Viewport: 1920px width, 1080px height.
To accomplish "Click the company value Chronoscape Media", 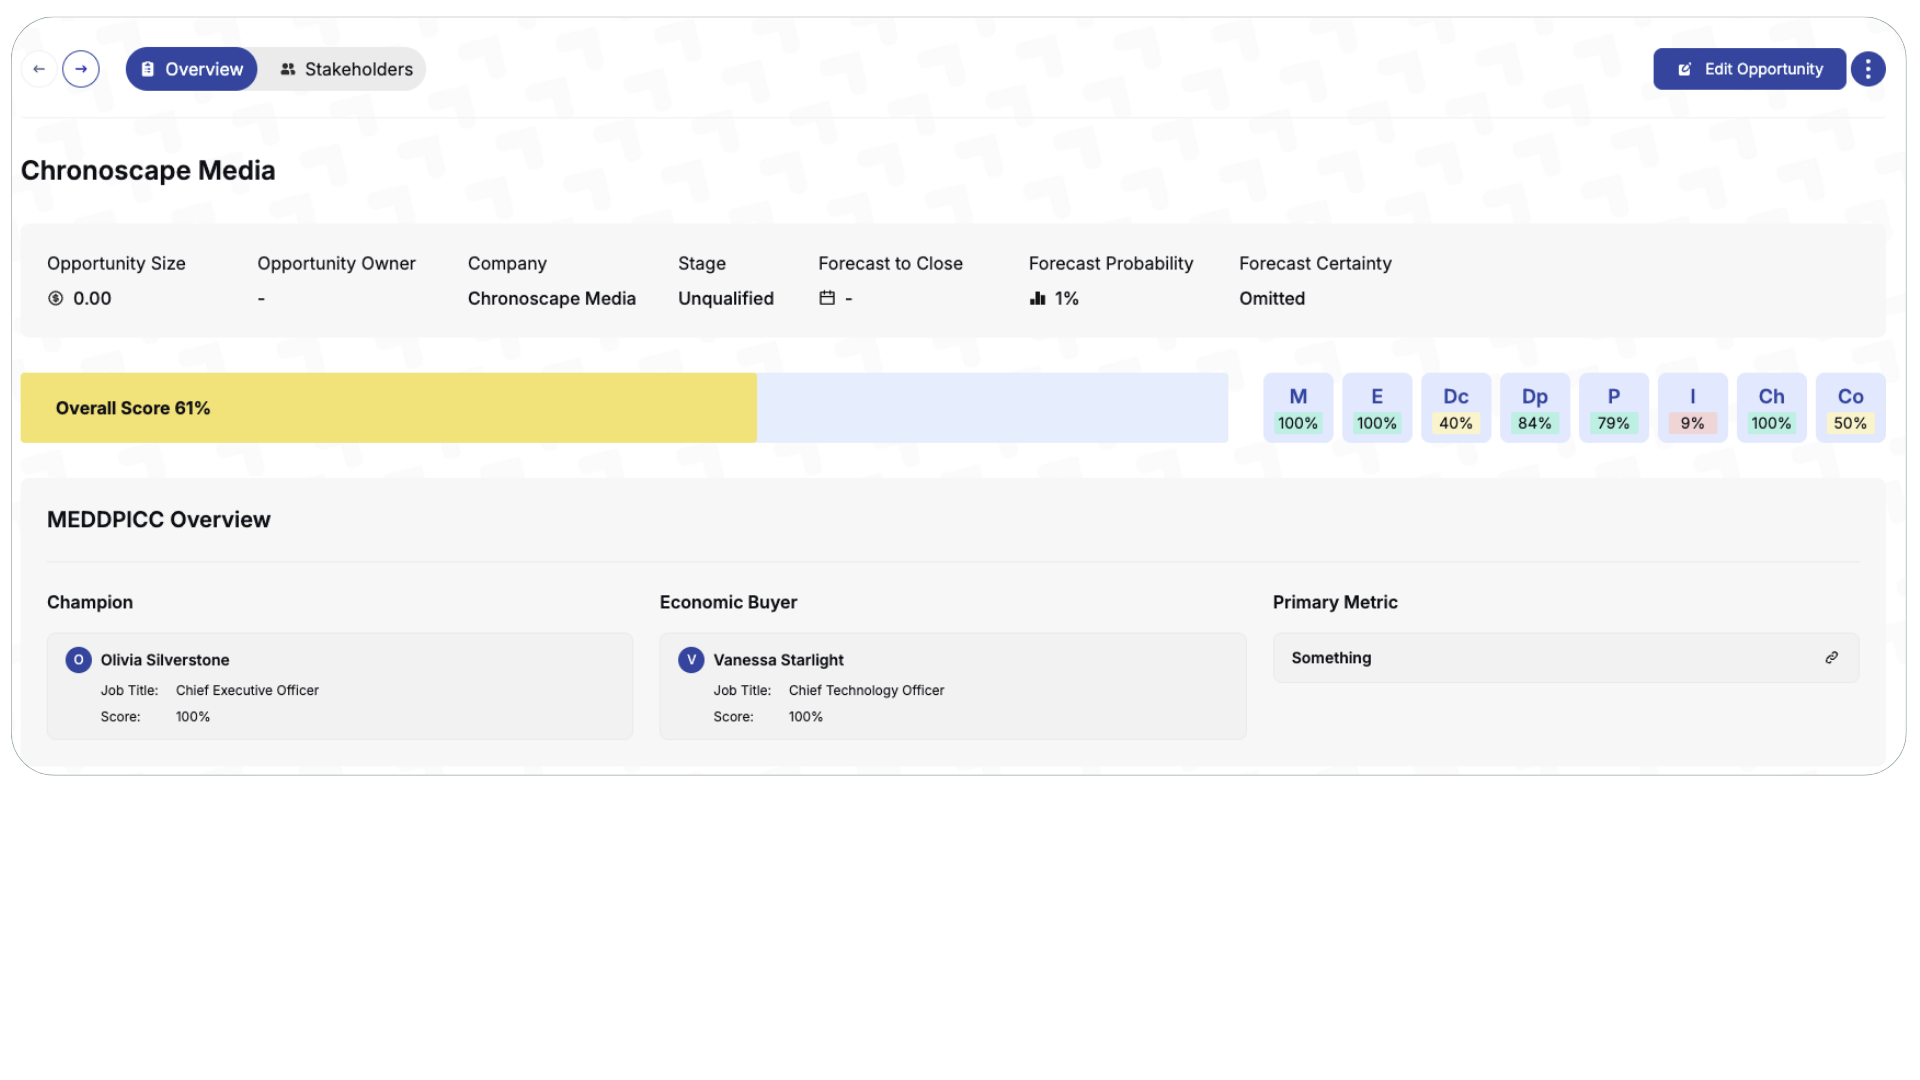I will [551, 298].
